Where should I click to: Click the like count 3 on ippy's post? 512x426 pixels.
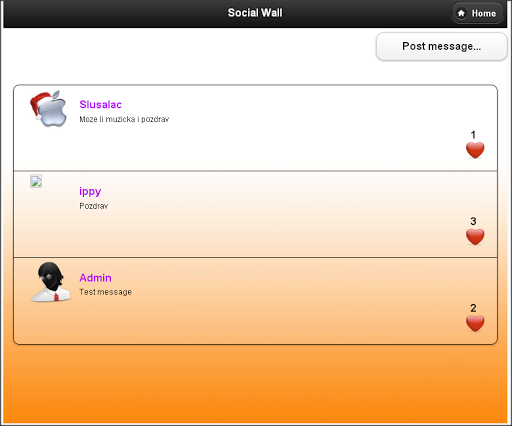(473, 221)
